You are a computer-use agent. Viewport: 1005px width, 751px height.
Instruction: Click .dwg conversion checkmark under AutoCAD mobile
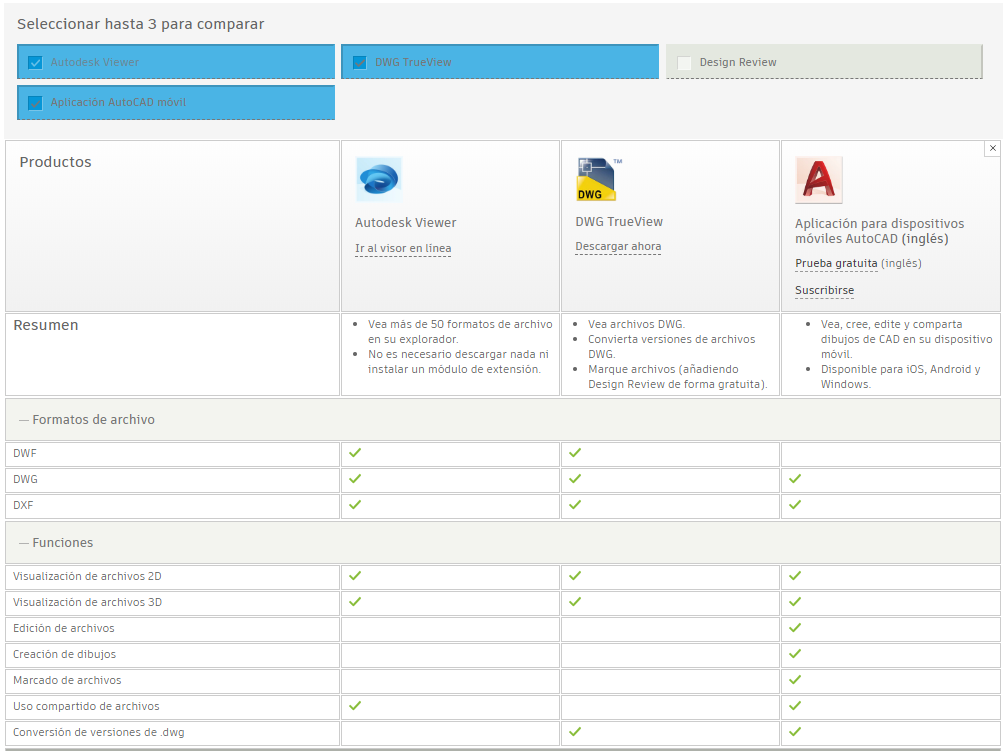[795, 731]
